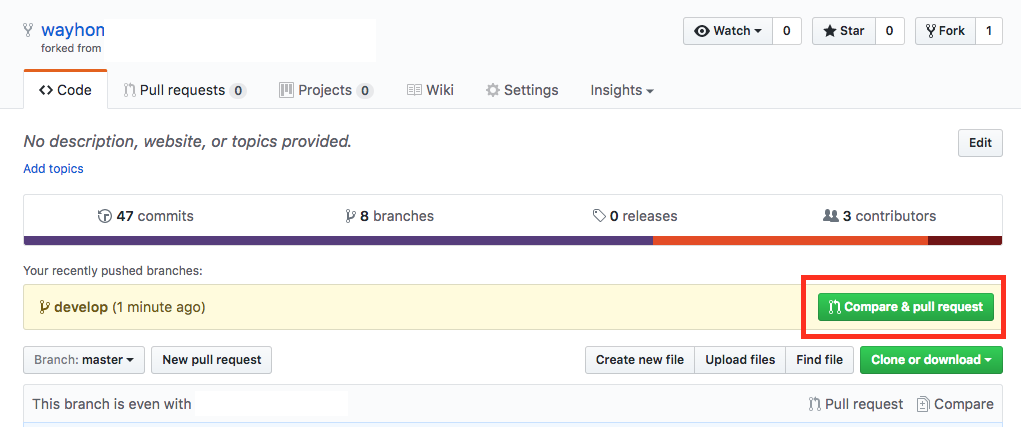Click the Find file button
Viewport: 1021px width, 427px height.
(x=820, y=360)
